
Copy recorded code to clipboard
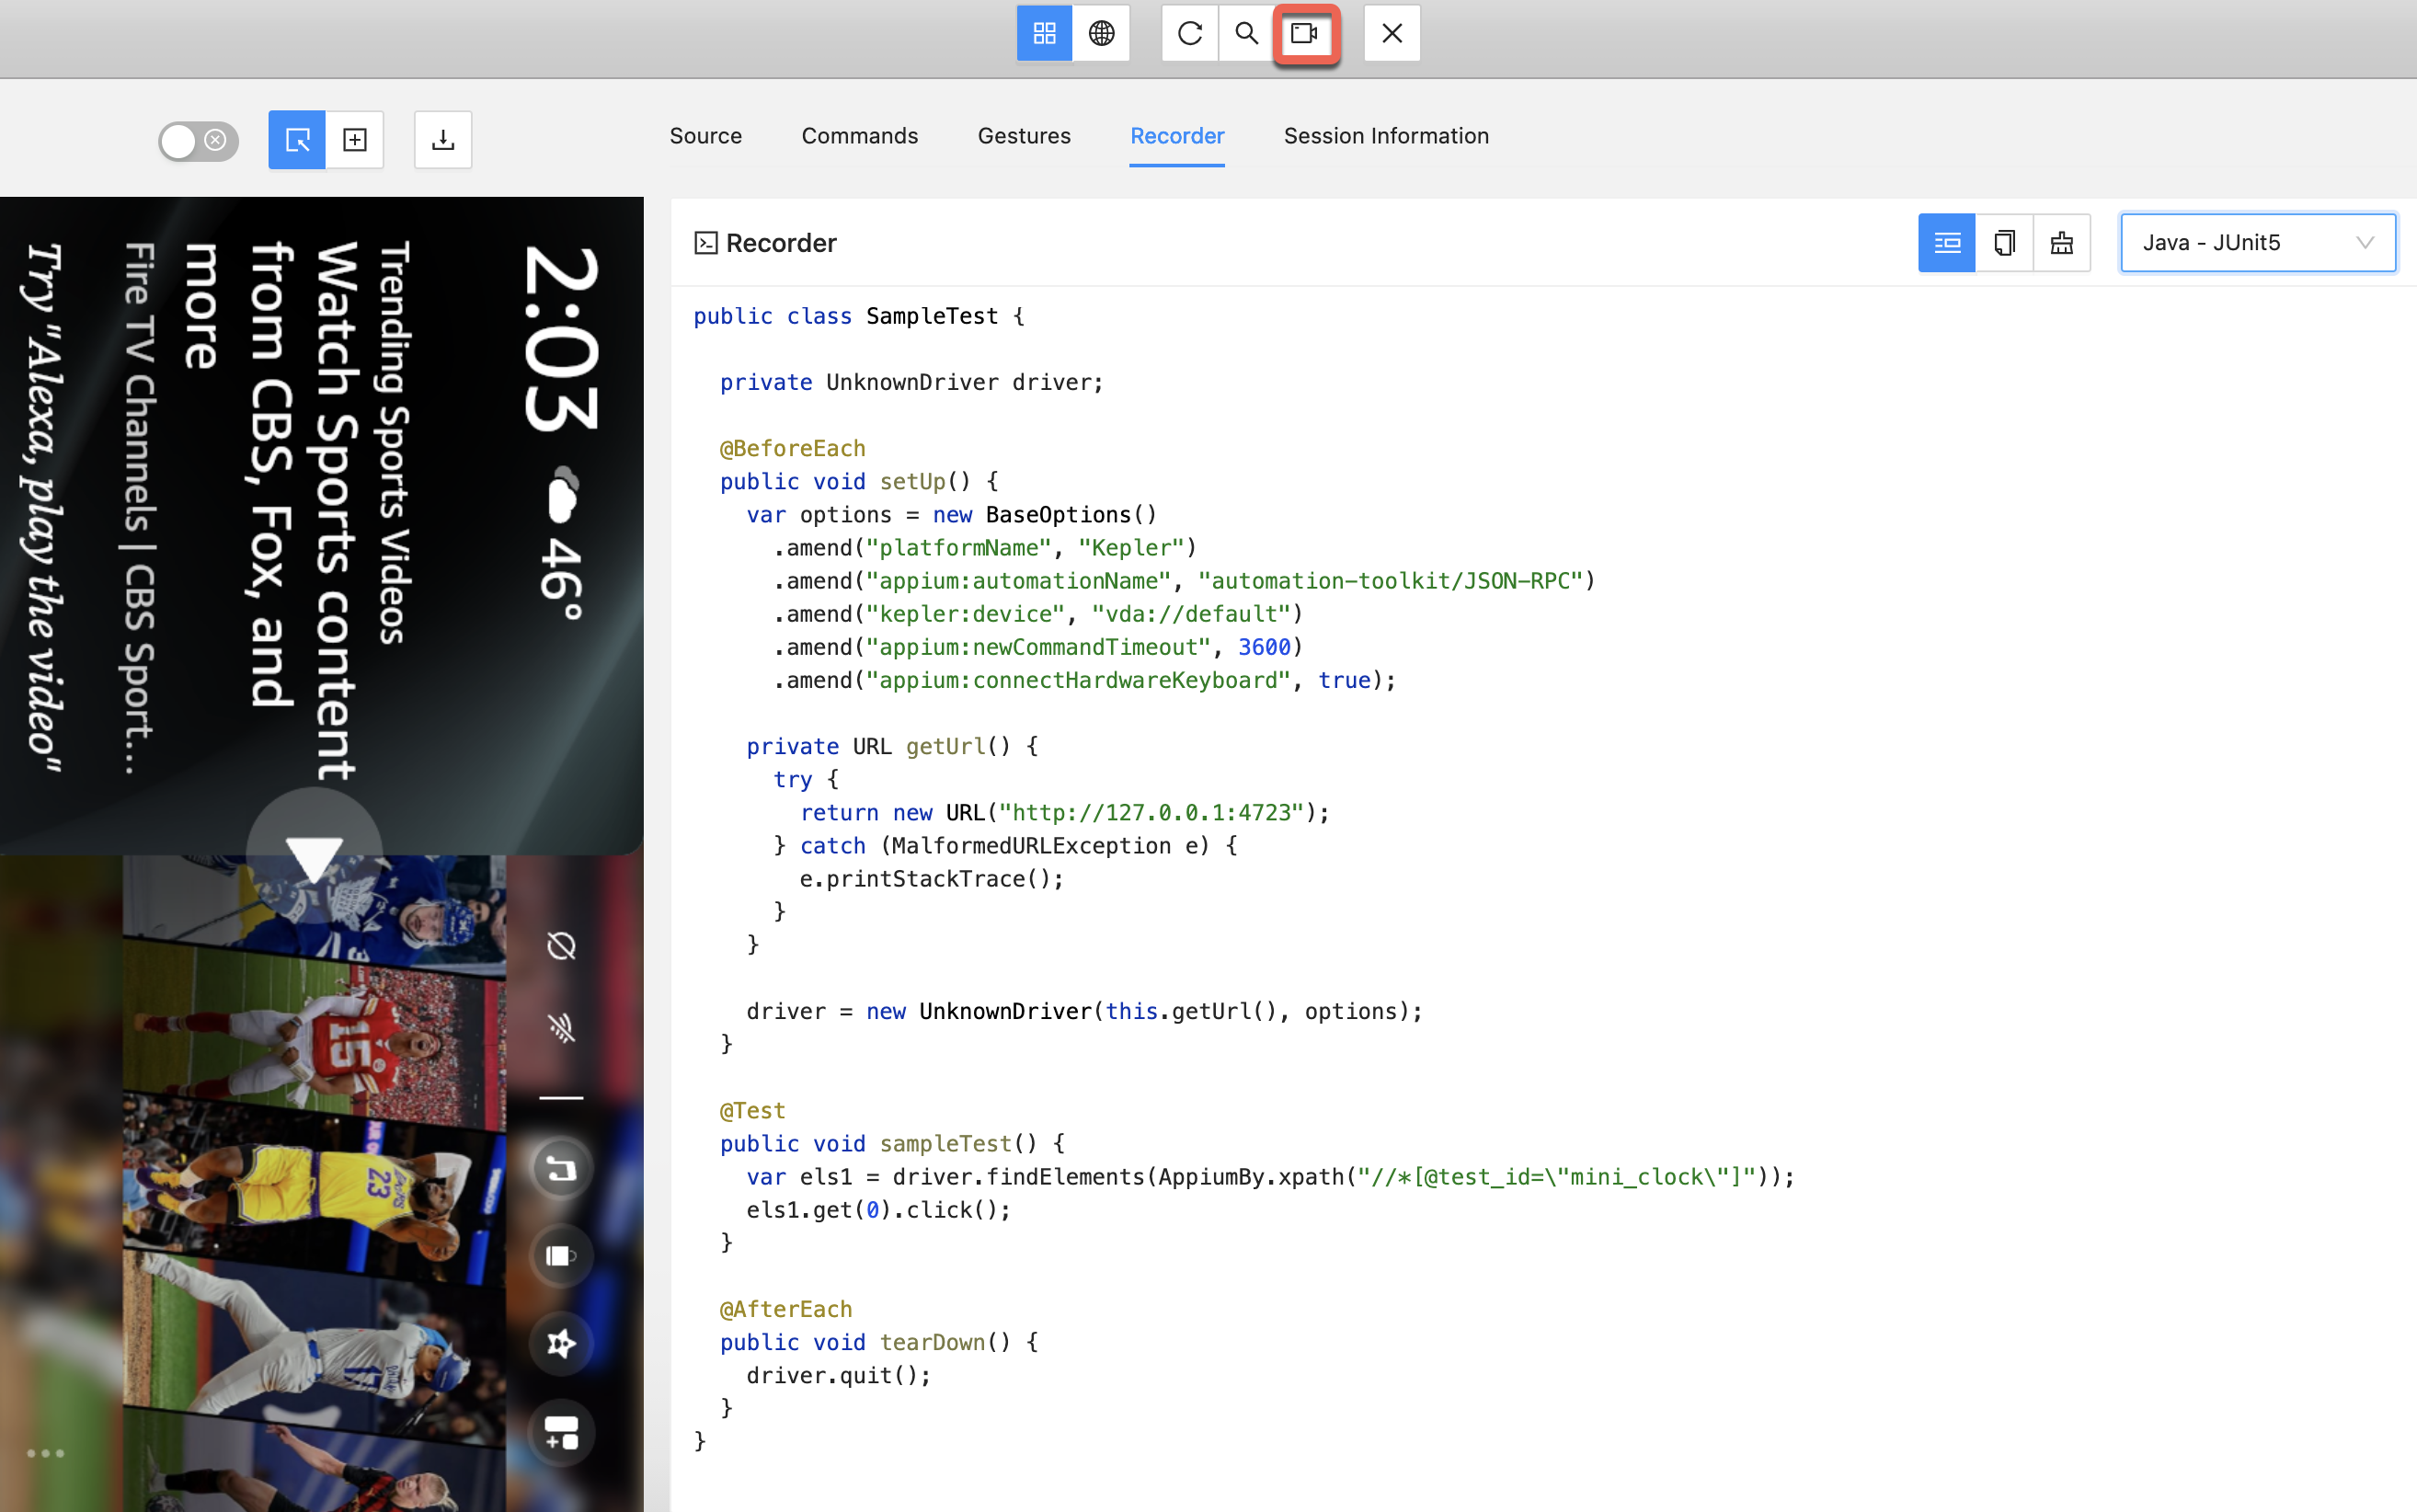2004,243
